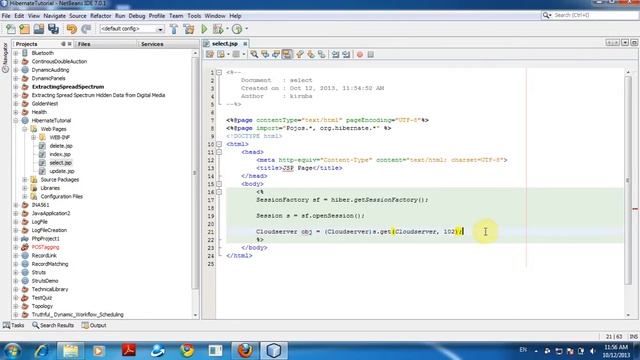Screen dimensions: 640x360
Task: Open the Search Results panel button
Action: point(53,325)
